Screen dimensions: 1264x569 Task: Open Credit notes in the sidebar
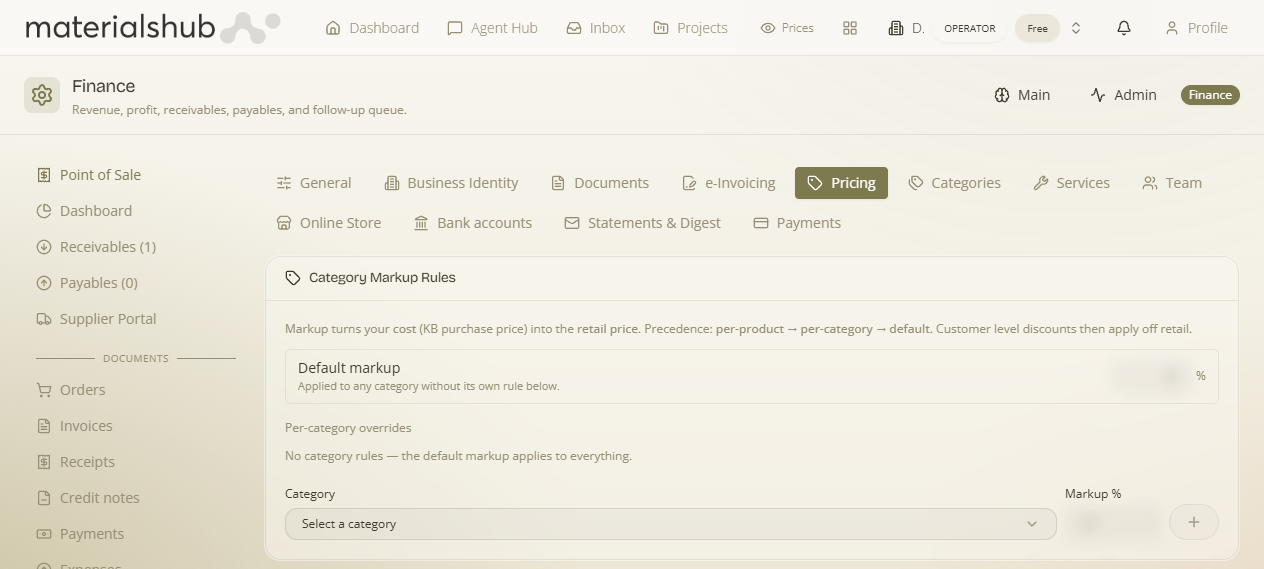click(88, 498)
